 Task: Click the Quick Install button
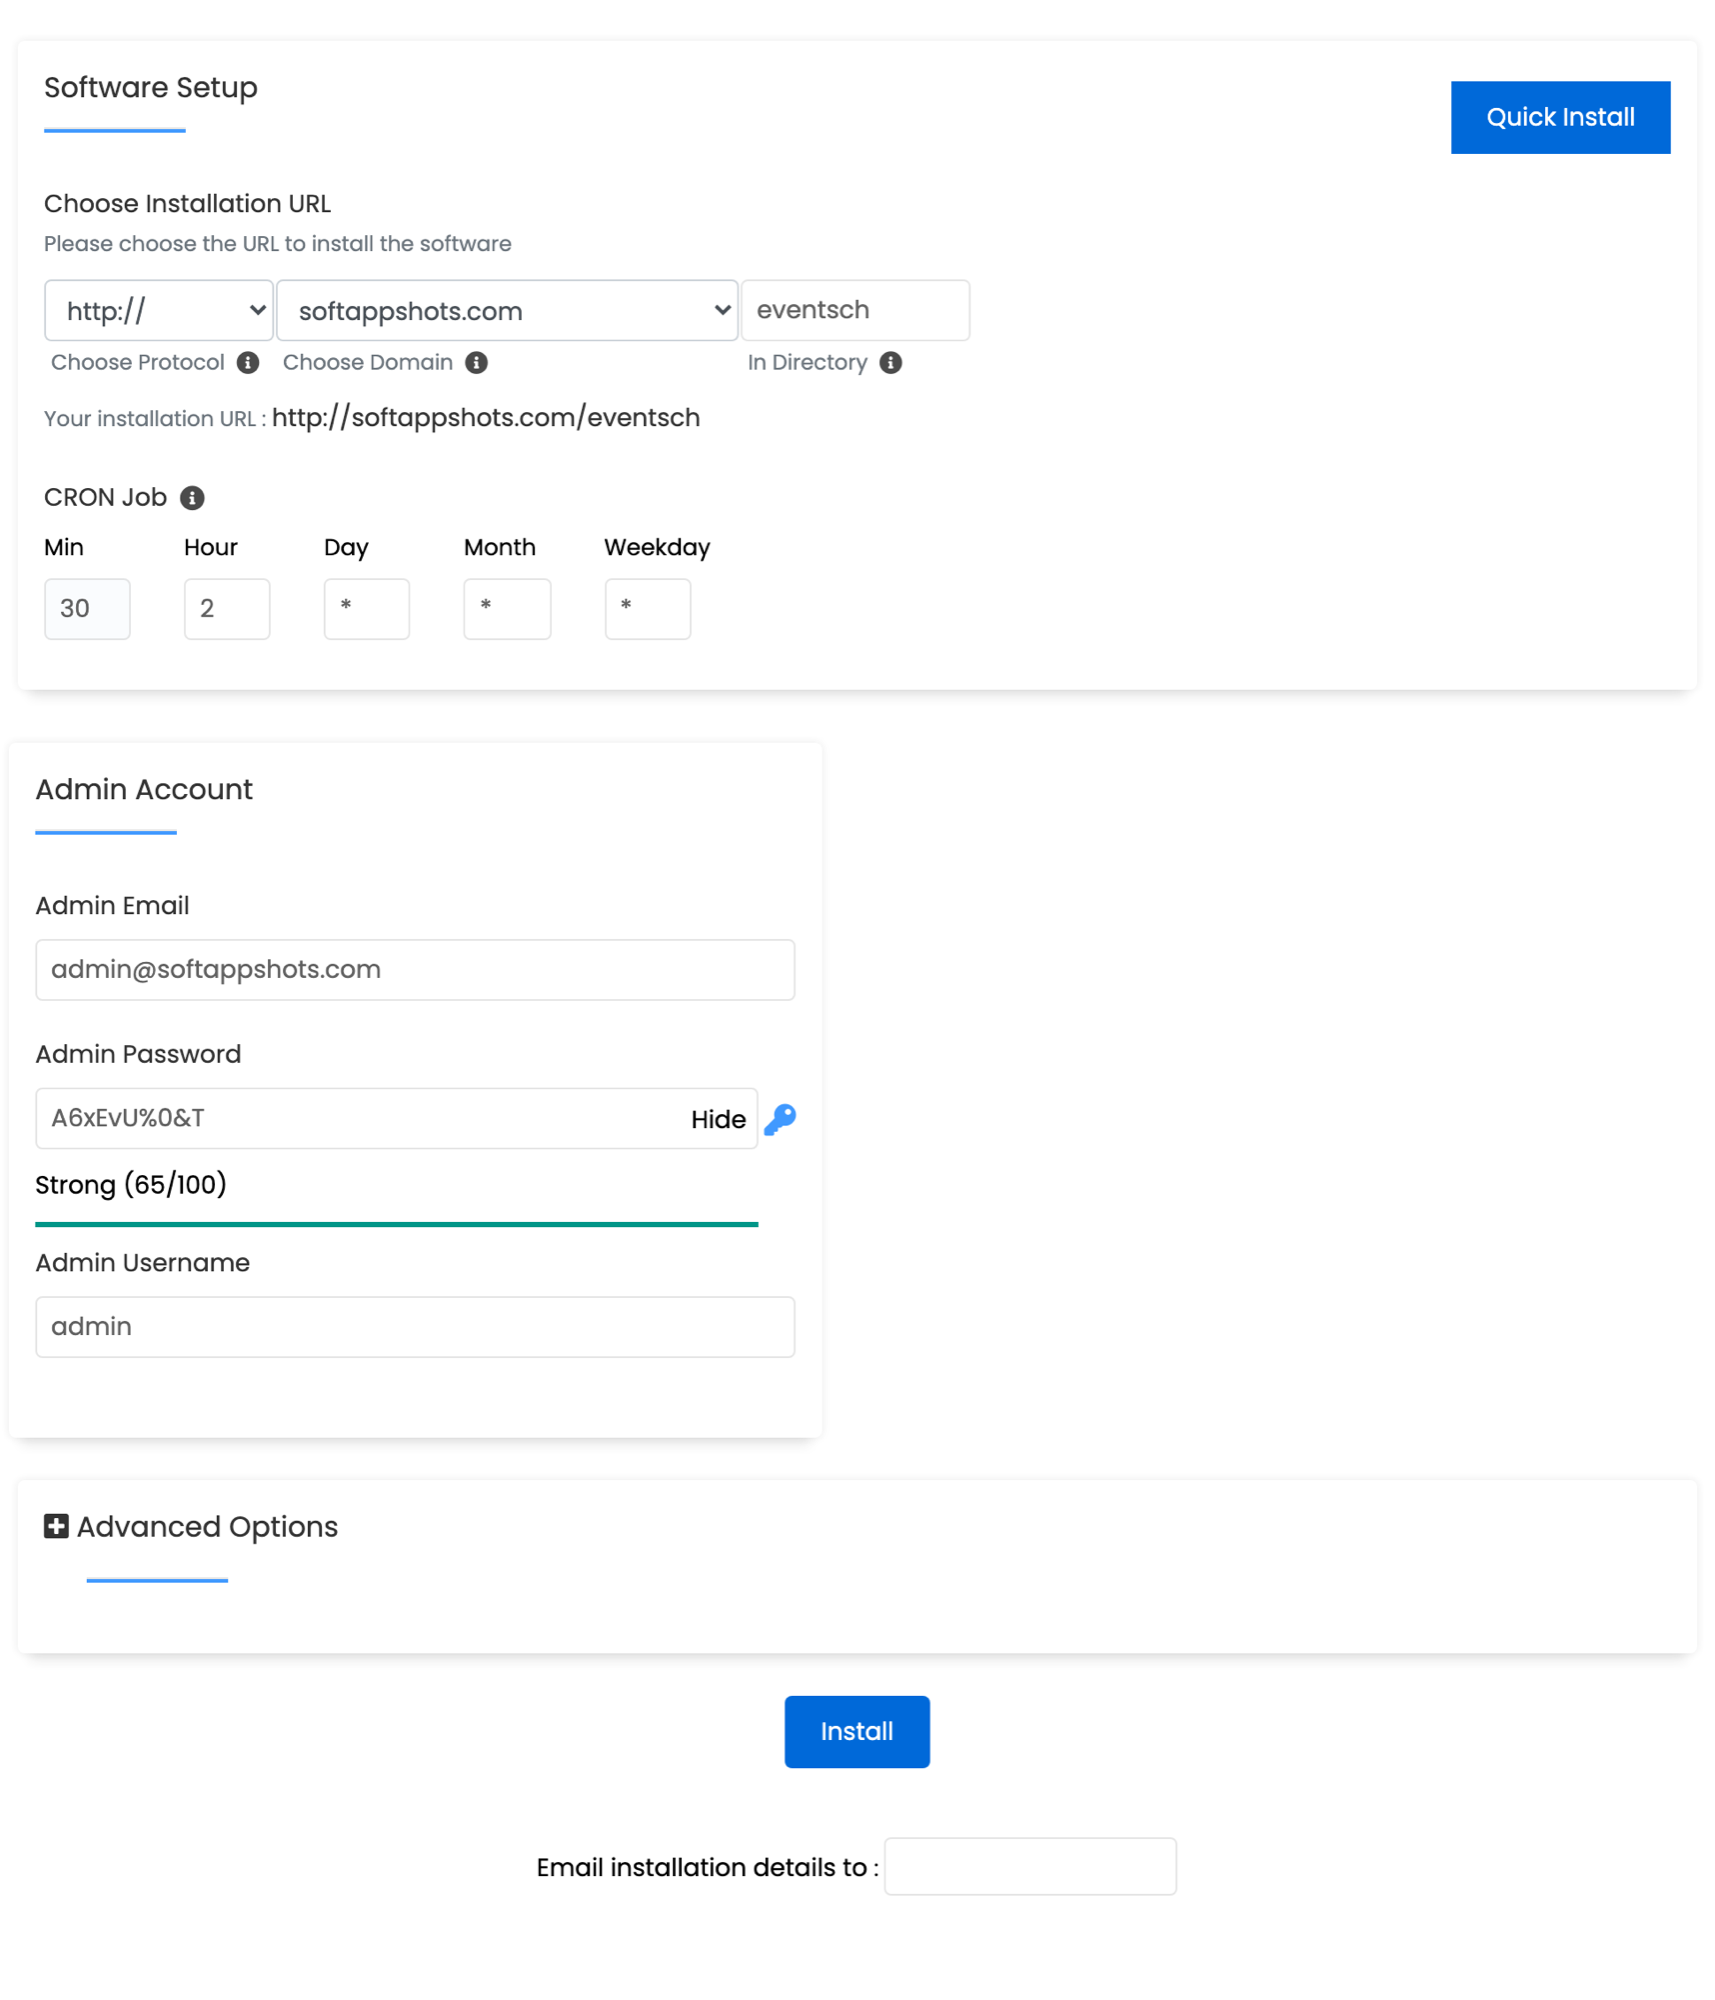1560,116
